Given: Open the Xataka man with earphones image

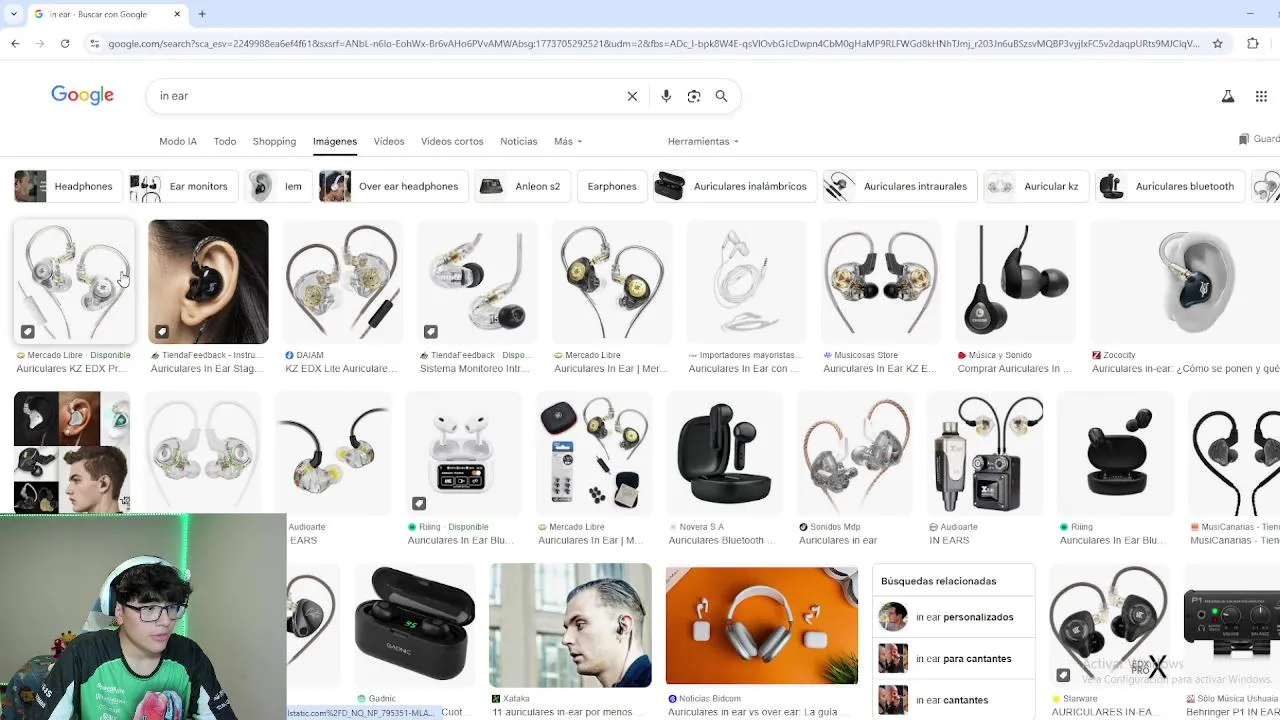Looking at the screenshot, I should click(570, 625).
